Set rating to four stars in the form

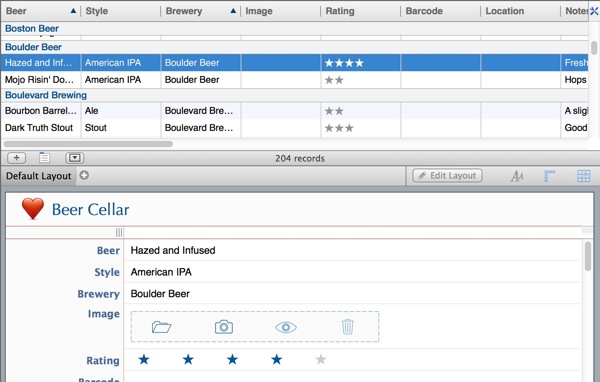(x=277, y=359)
